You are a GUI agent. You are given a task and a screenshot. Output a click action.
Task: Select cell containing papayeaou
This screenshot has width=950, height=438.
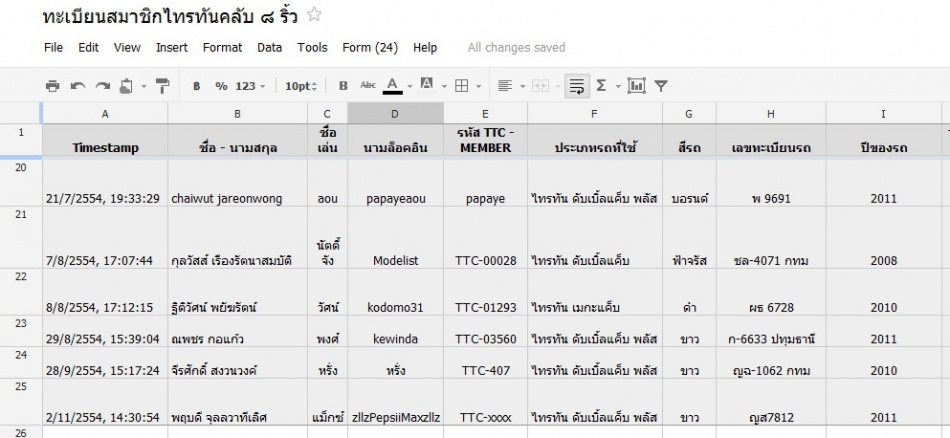pos(395,183)
